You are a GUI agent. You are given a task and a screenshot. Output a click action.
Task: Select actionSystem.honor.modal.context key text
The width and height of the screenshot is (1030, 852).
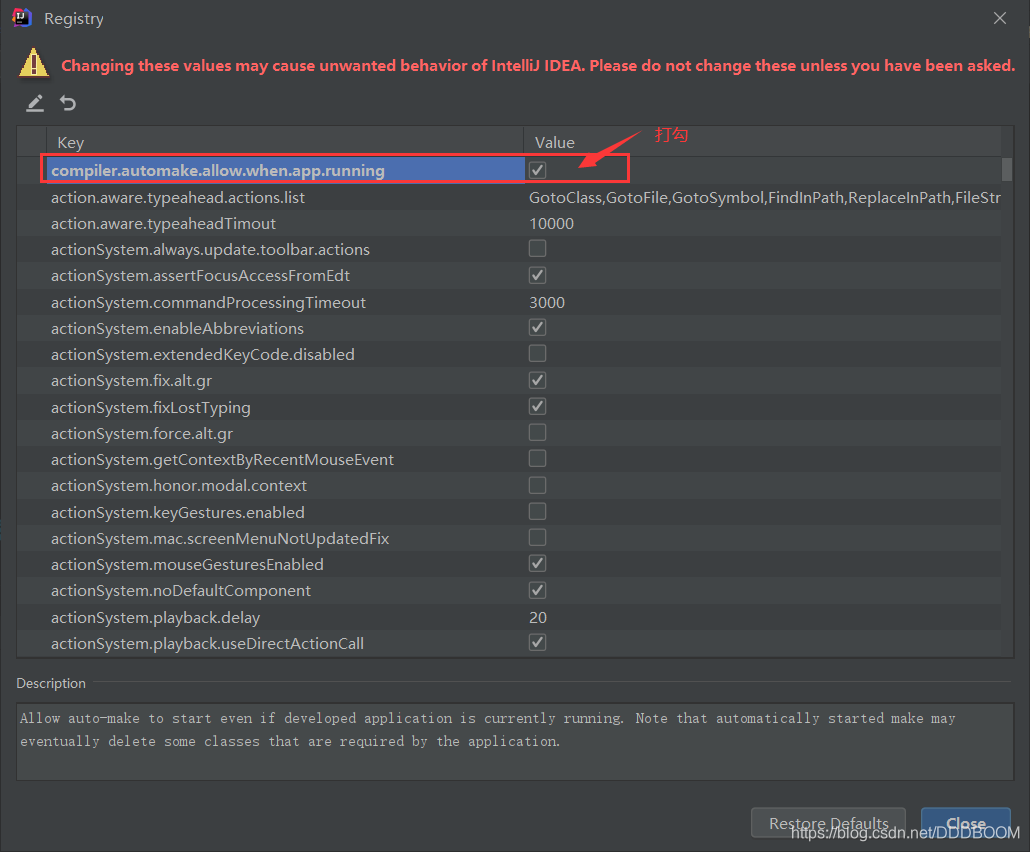click(179, 485)
